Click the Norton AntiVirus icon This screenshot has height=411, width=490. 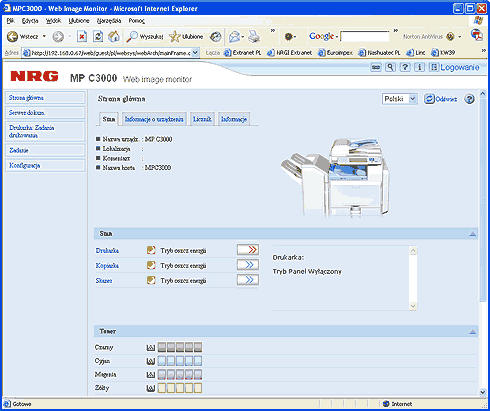coord(450,36)
